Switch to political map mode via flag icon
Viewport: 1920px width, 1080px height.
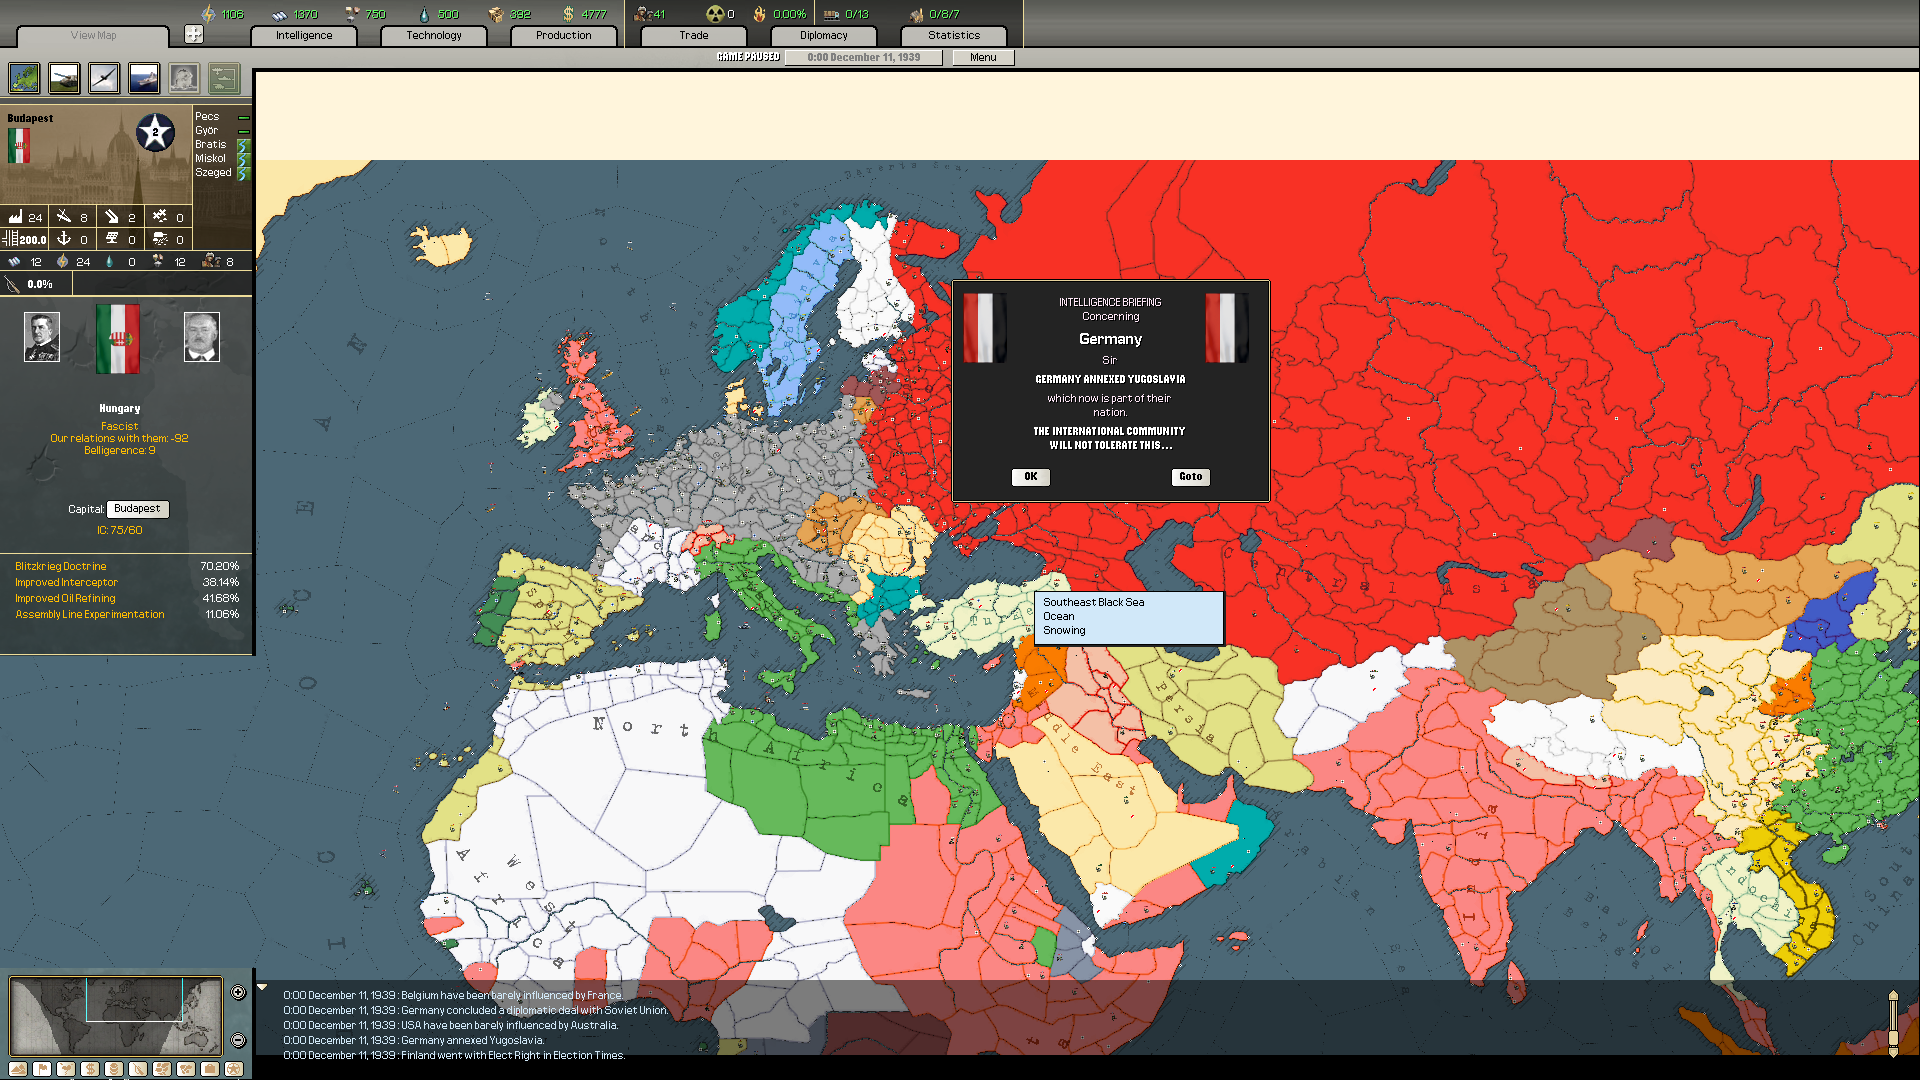pyautogui.click(x=42, y=1068)
